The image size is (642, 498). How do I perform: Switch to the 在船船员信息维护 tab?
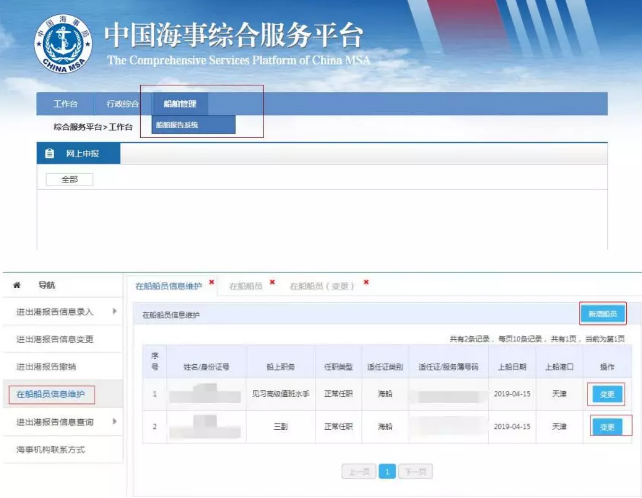[x=169, y=286]
